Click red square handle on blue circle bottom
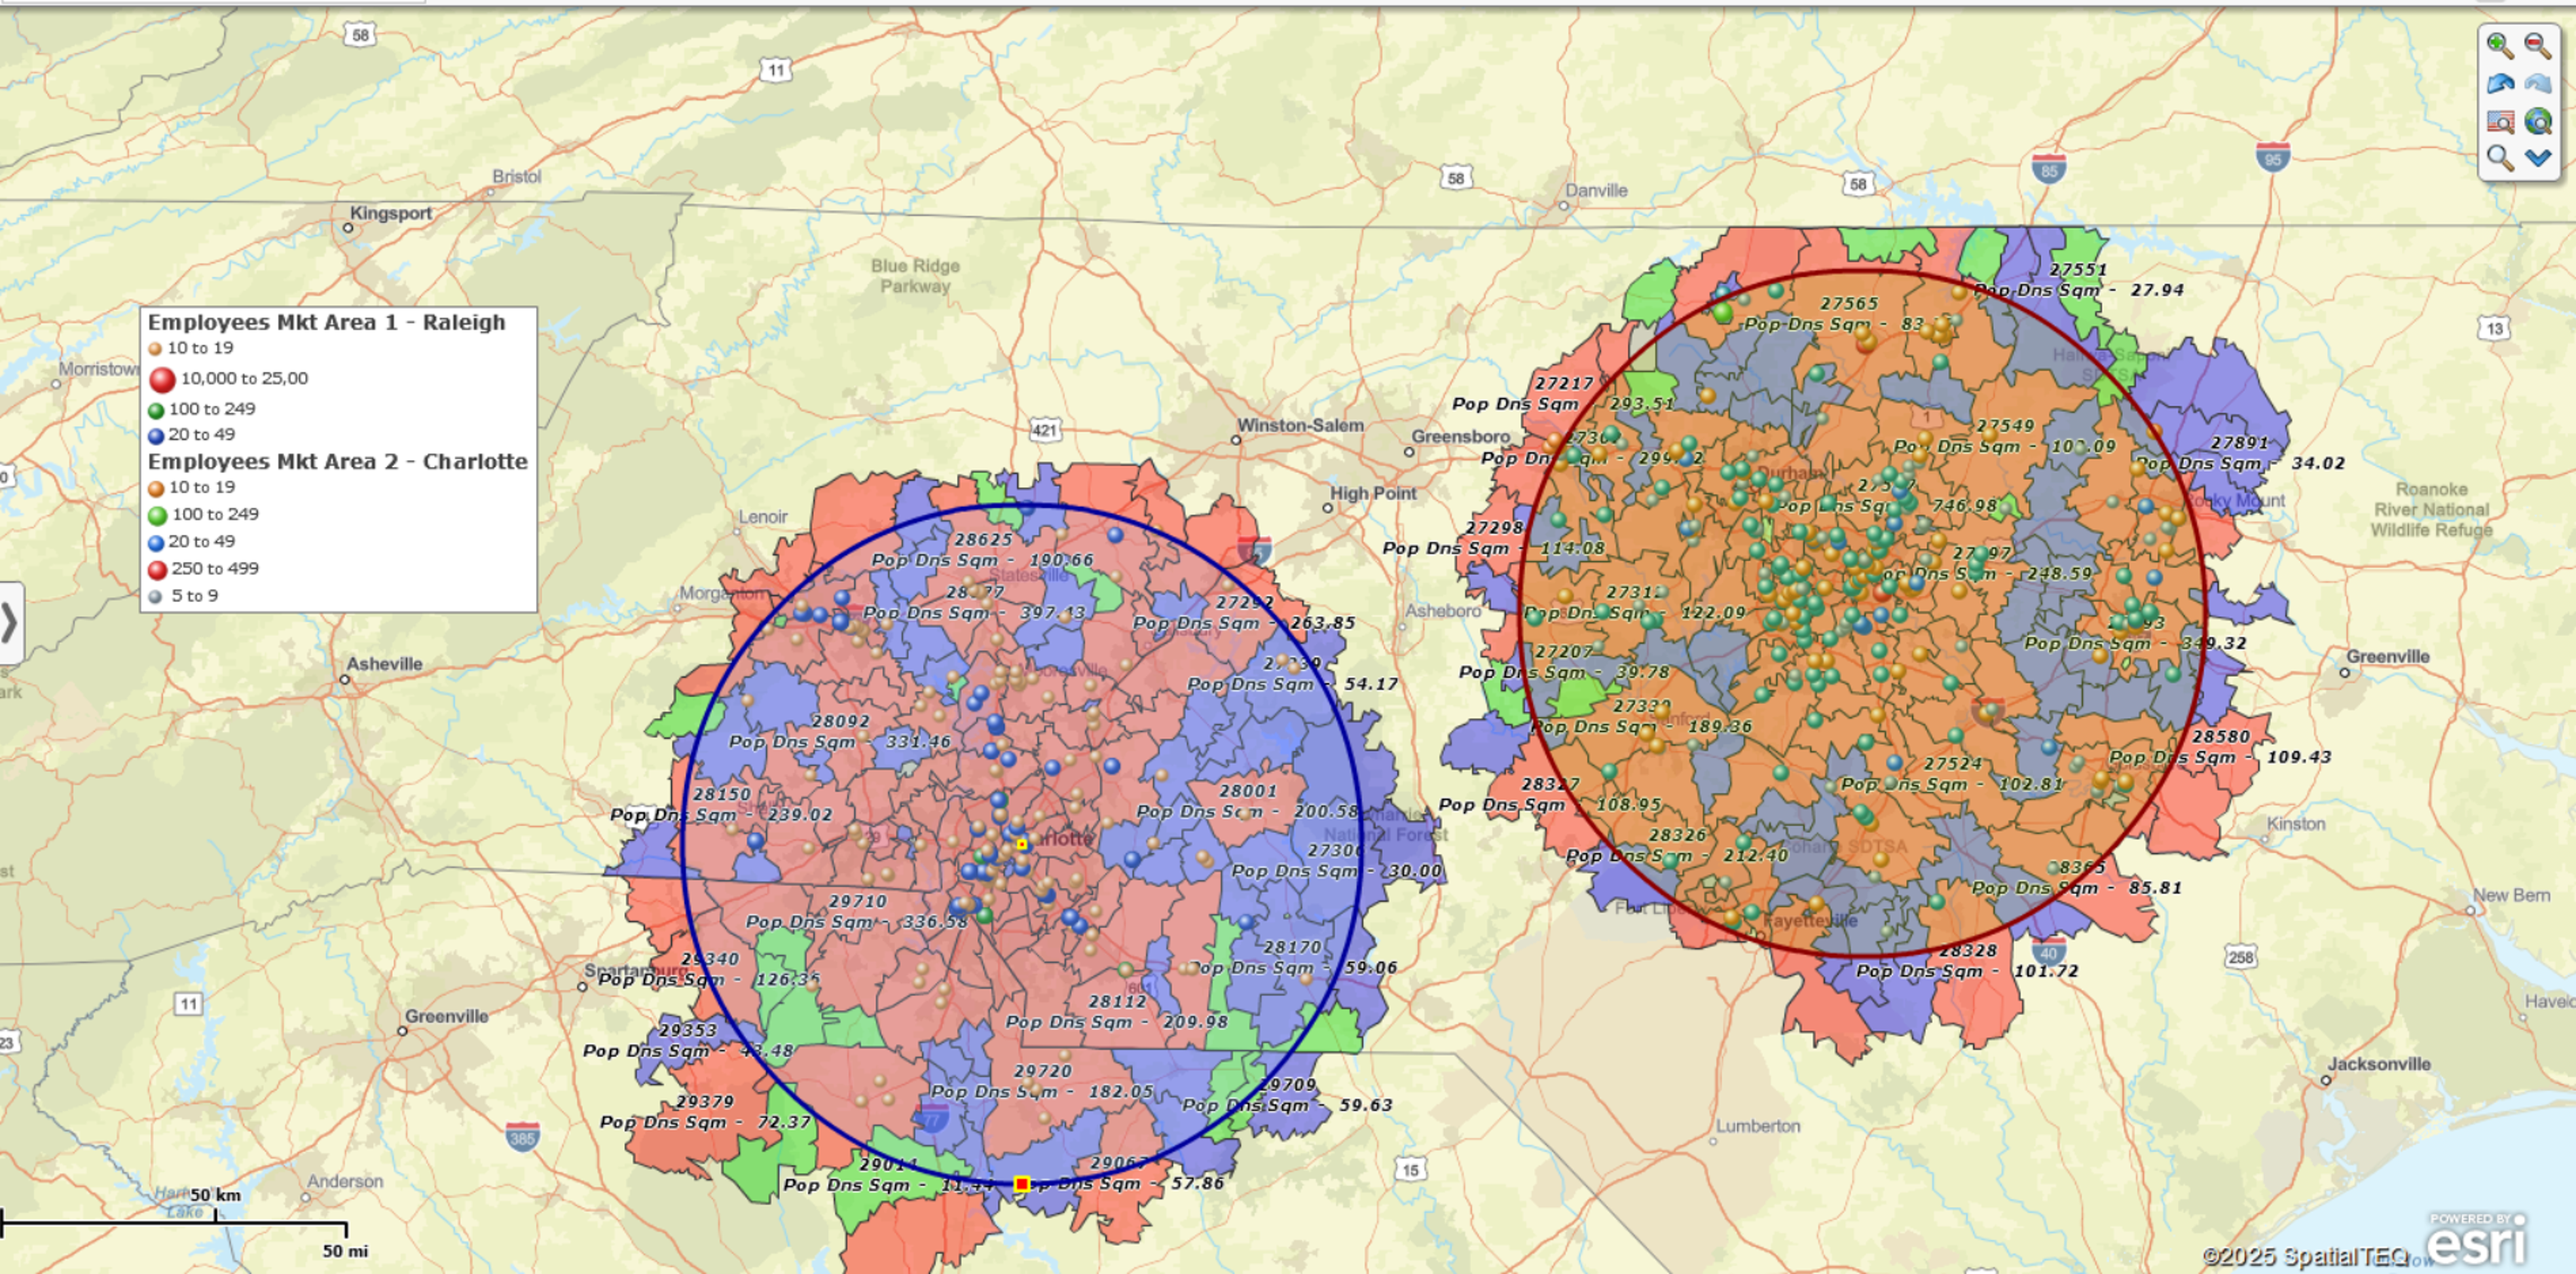Screen dimensions: 2576x1274 (x=1021, y=1184)
